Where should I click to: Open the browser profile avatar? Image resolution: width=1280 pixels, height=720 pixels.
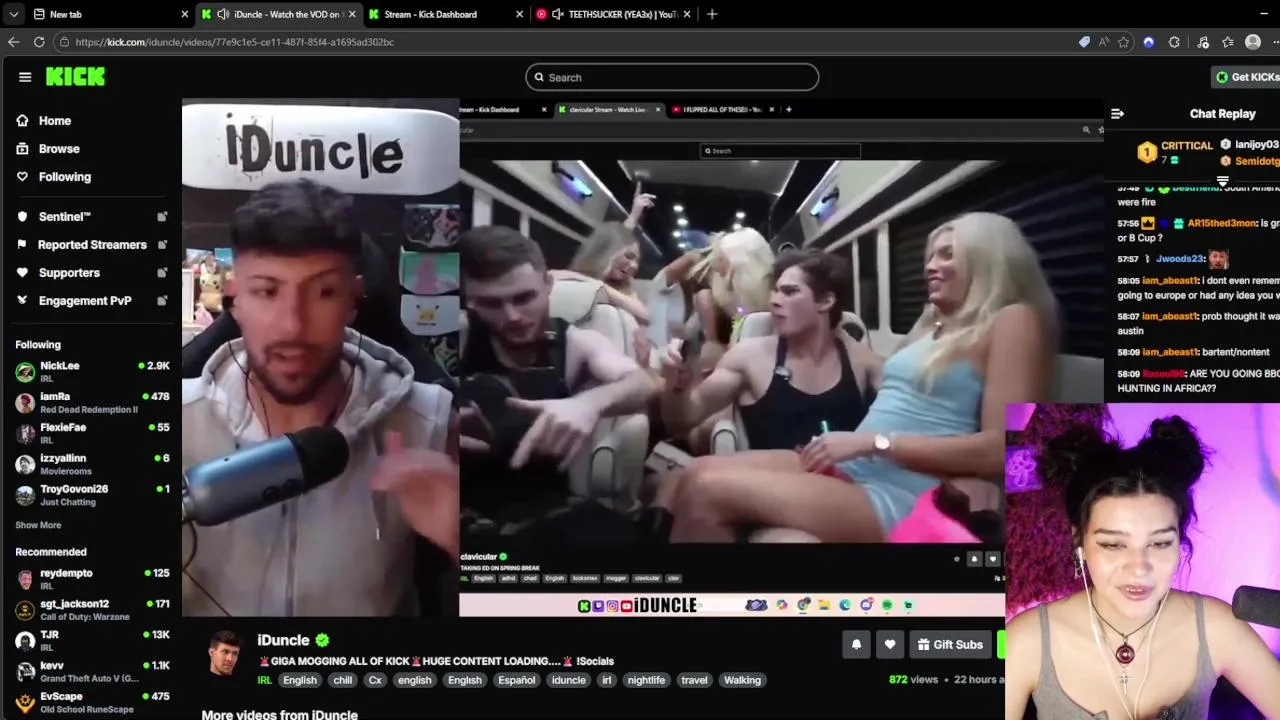point(1253,42)
